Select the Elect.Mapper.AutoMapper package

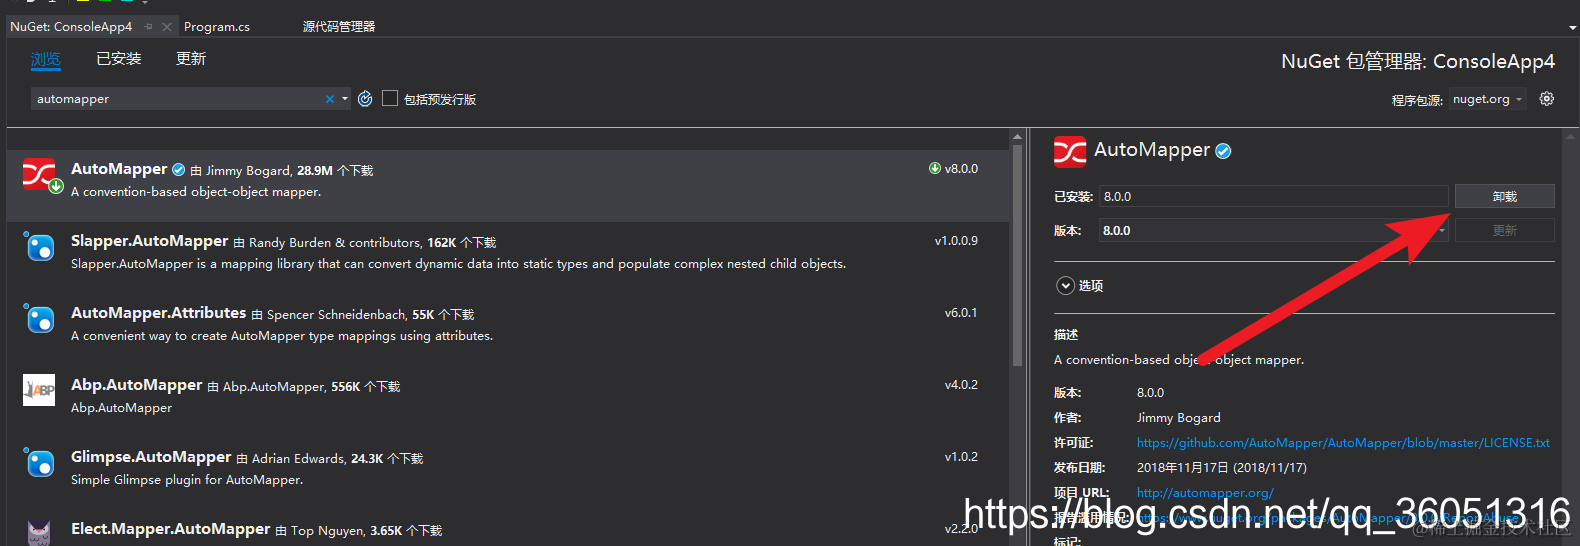508,530
